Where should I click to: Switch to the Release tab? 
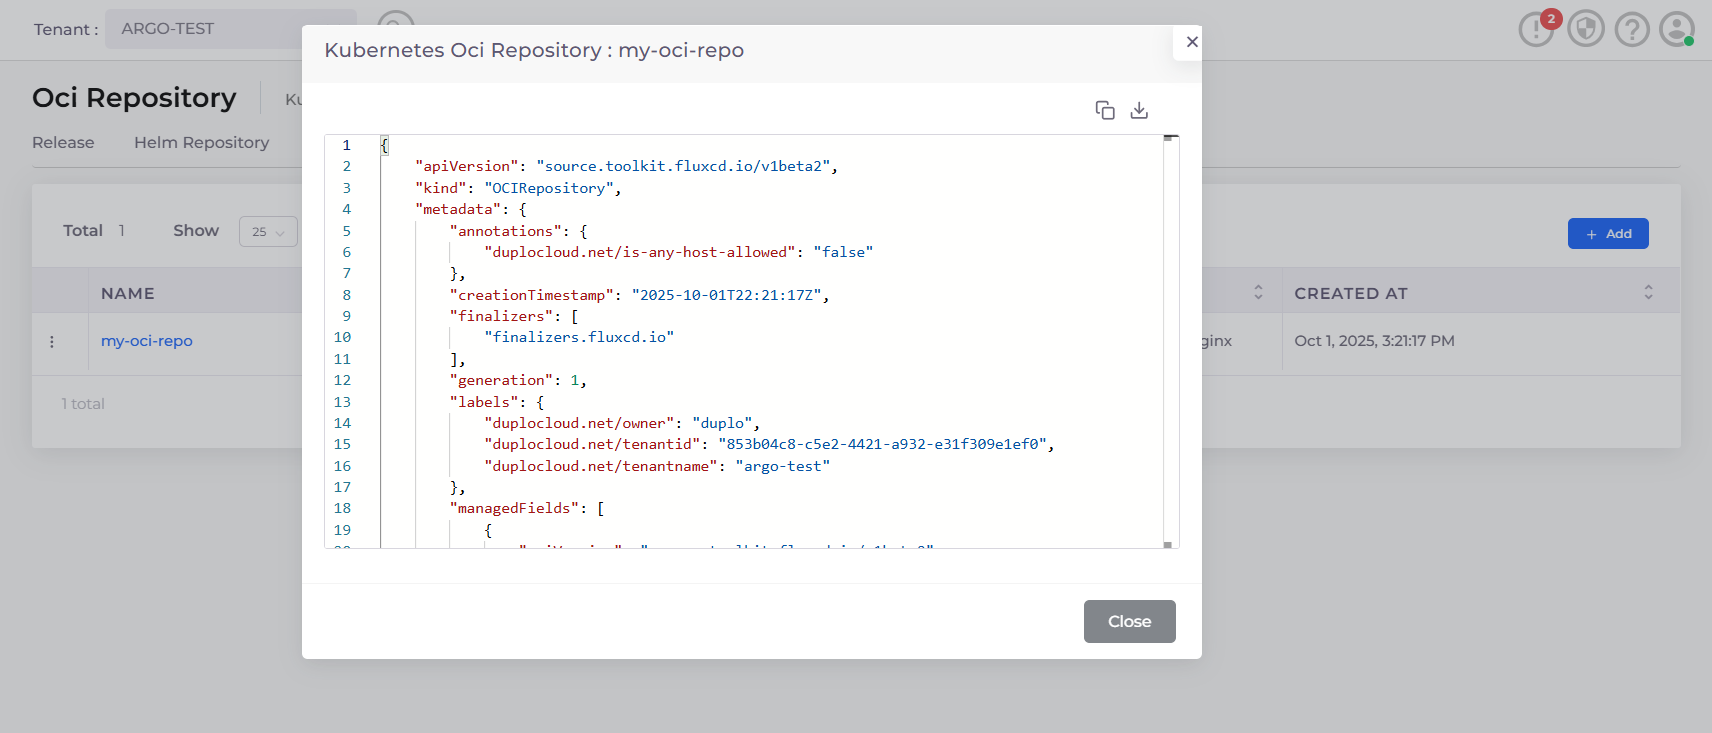(x=63, y=143)
